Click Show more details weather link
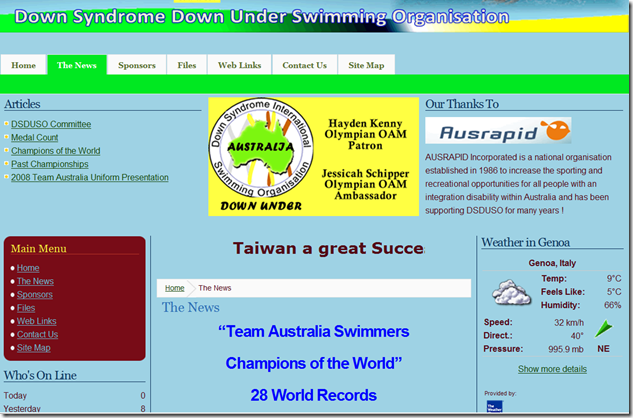Viewport: 633px width, 418px height. click(x=552, y=369)
